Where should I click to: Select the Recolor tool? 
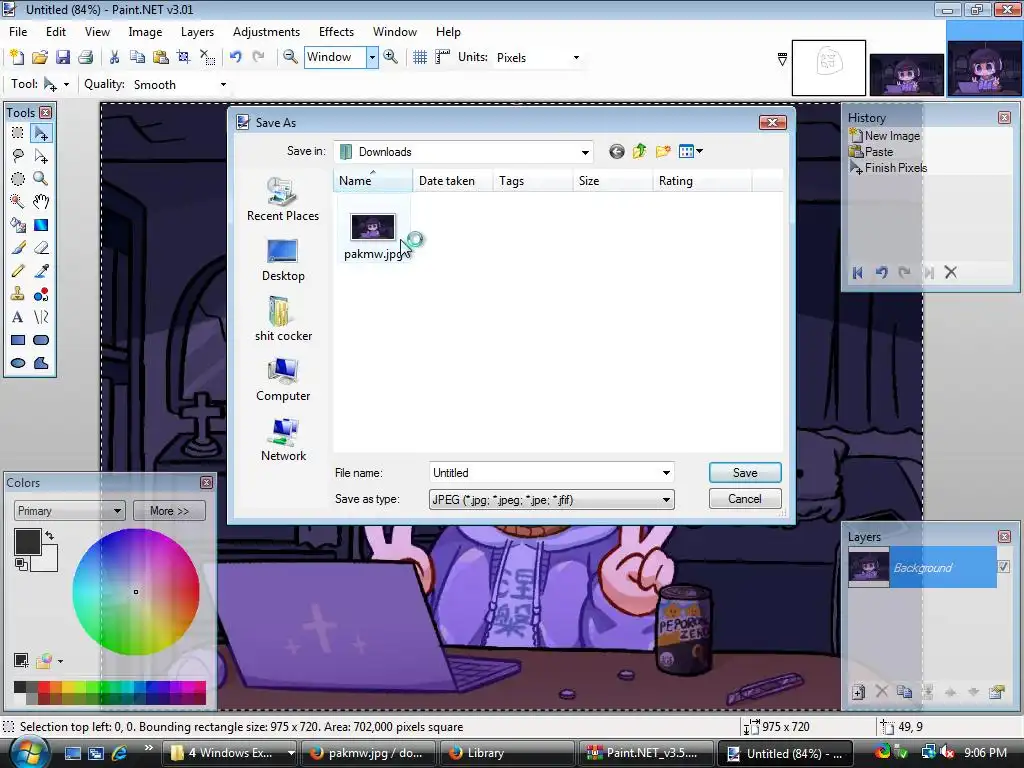pyautogui.click(x=41, y=295)
